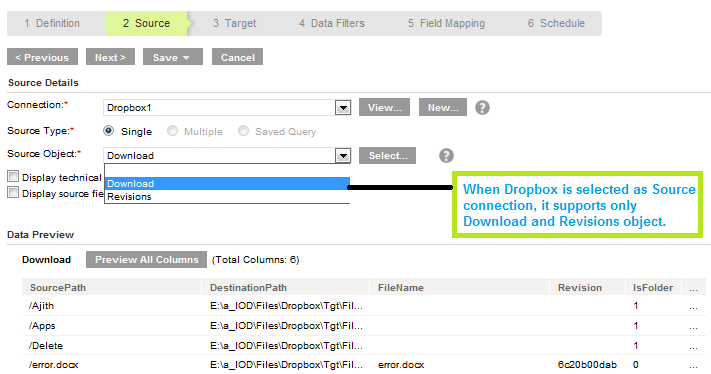Select Saved Query radio option
The height and width of the screenshot is (374, 711).
[243, 131]
